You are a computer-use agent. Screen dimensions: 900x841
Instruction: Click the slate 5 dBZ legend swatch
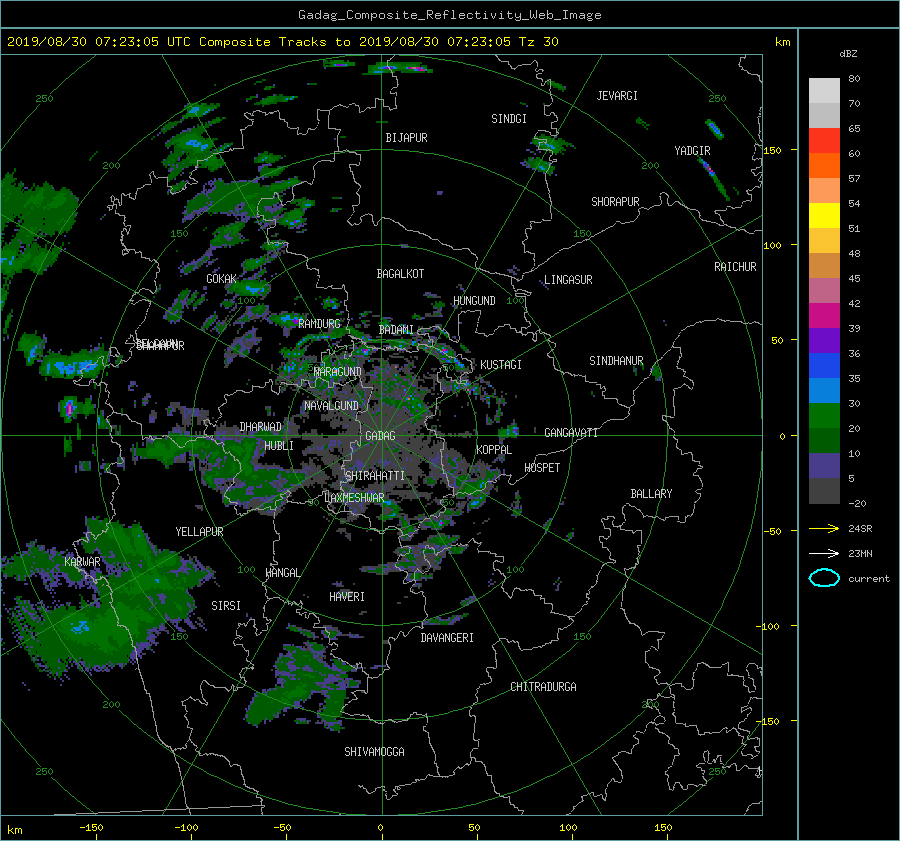pos(824,466)
